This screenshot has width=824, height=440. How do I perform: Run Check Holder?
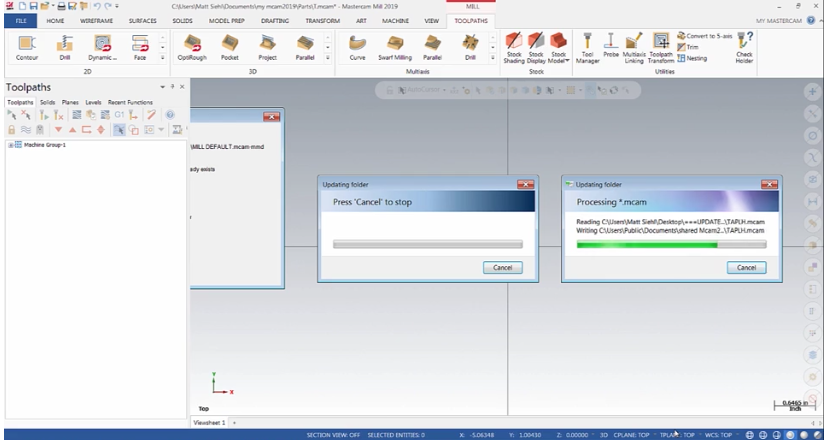(744, 48)
